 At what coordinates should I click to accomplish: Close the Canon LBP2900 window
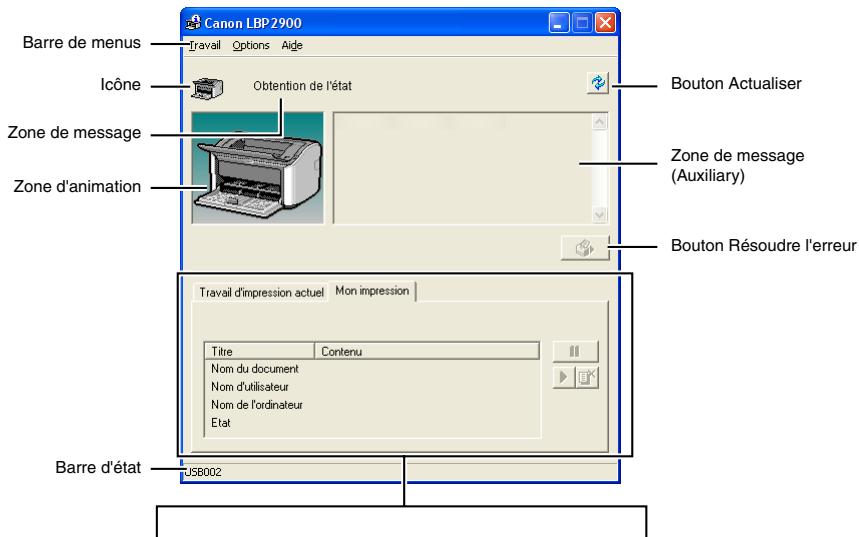click(605, 23)
